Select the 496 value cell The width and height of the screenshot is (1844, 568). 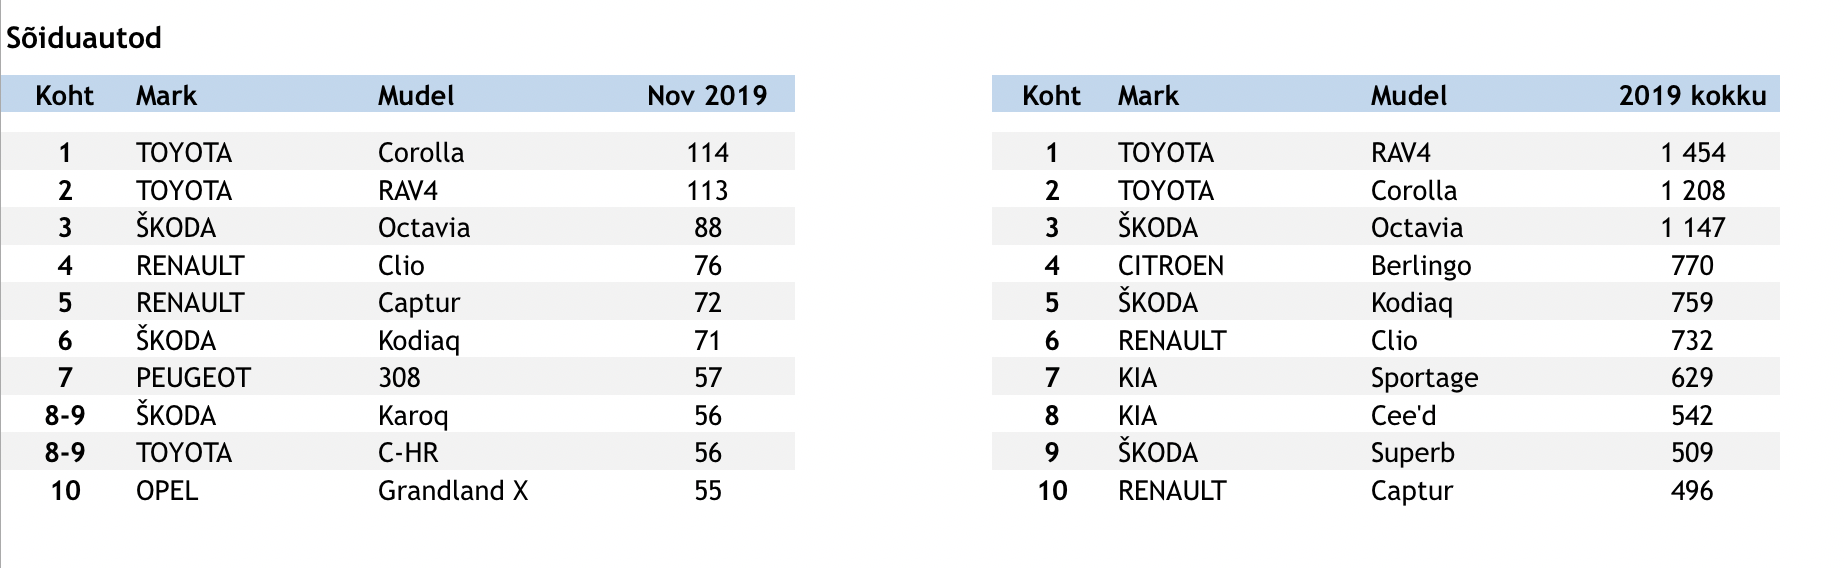point(1692,491)
